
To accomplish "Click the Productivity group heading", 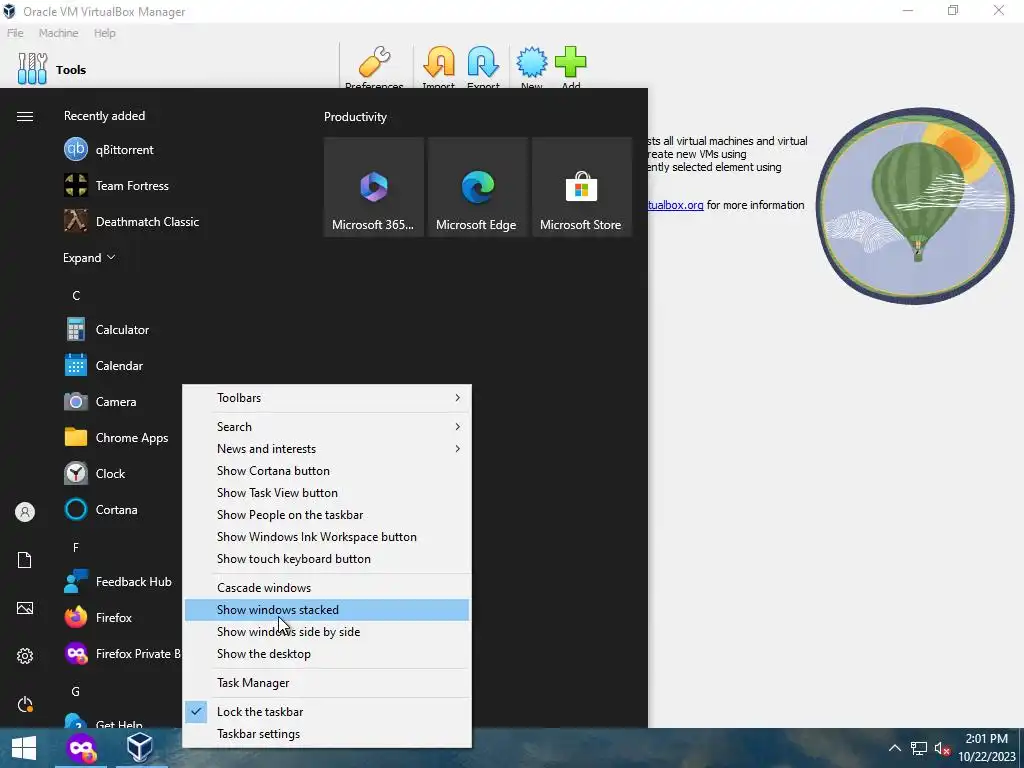I will pos(355,117).
